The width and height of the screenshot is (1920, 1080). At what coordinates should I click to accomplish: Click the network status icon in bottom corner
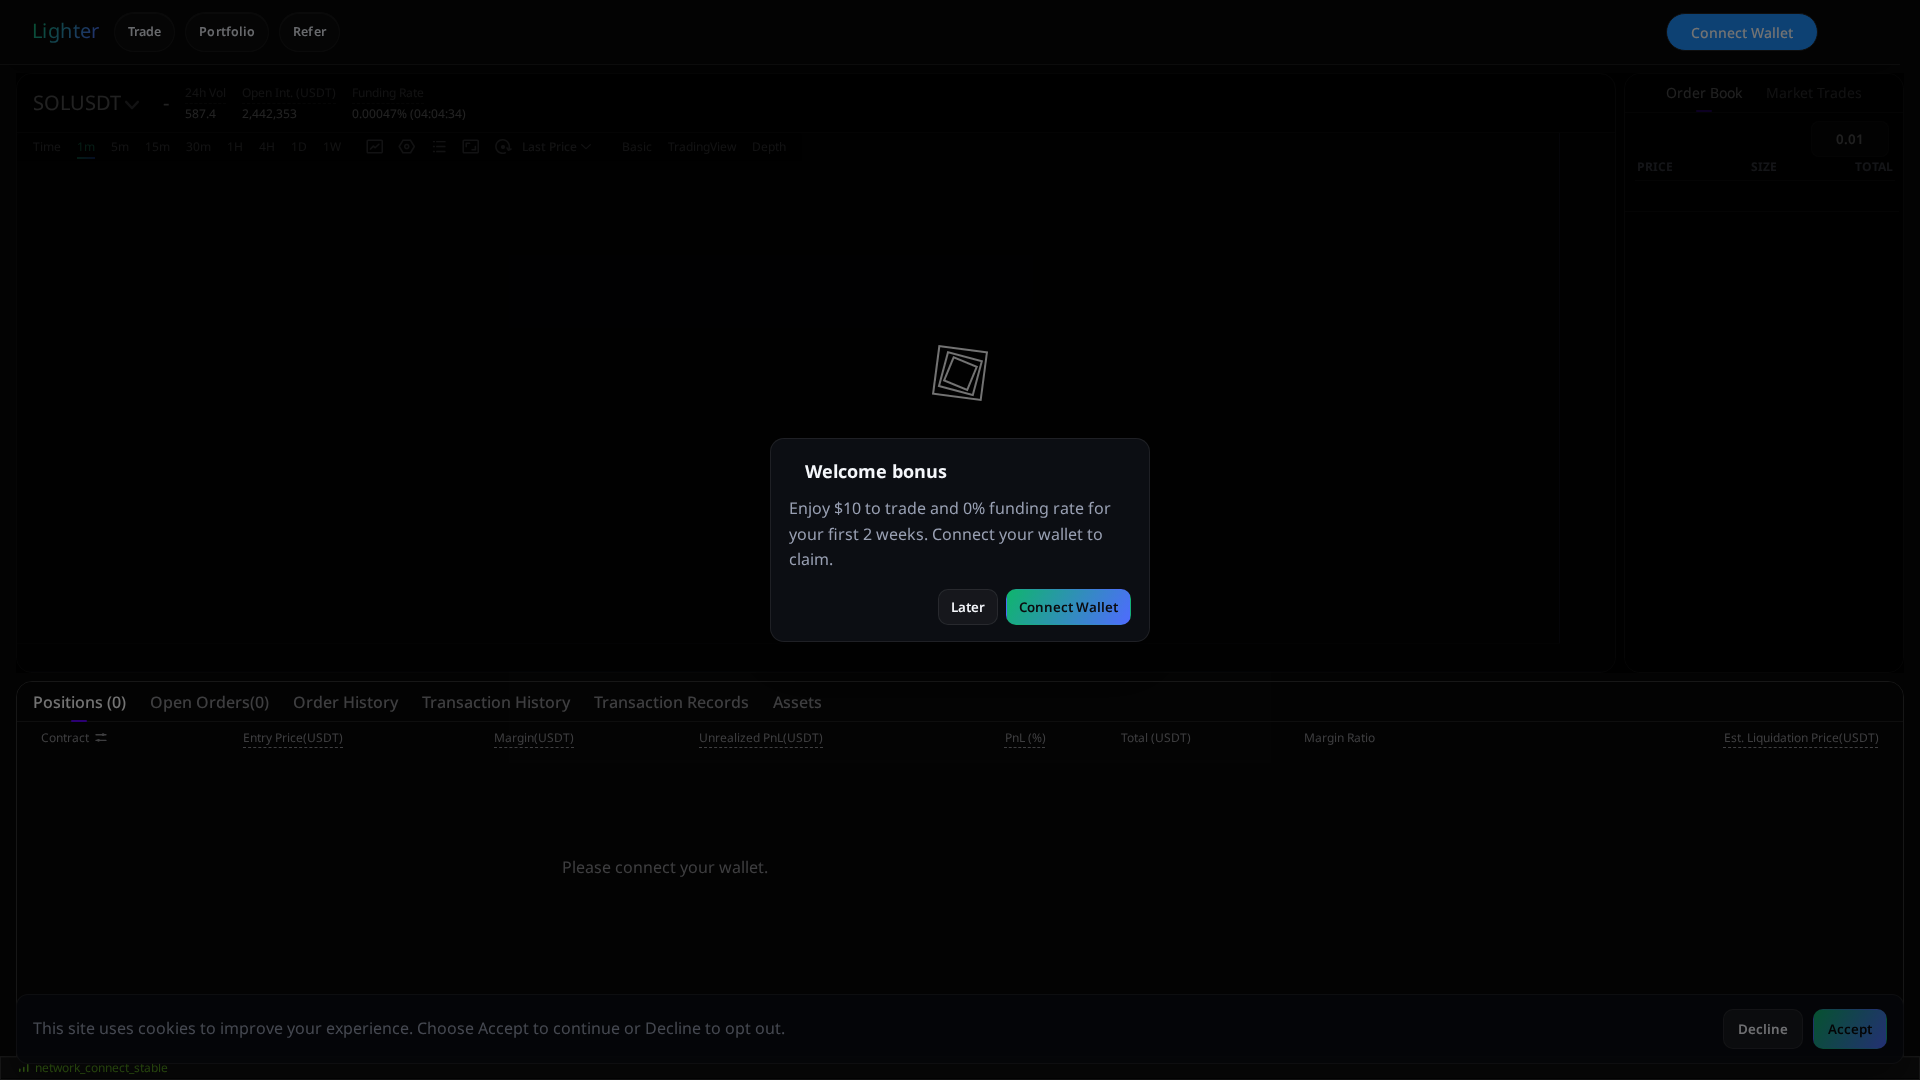(x=23, y=1068)
